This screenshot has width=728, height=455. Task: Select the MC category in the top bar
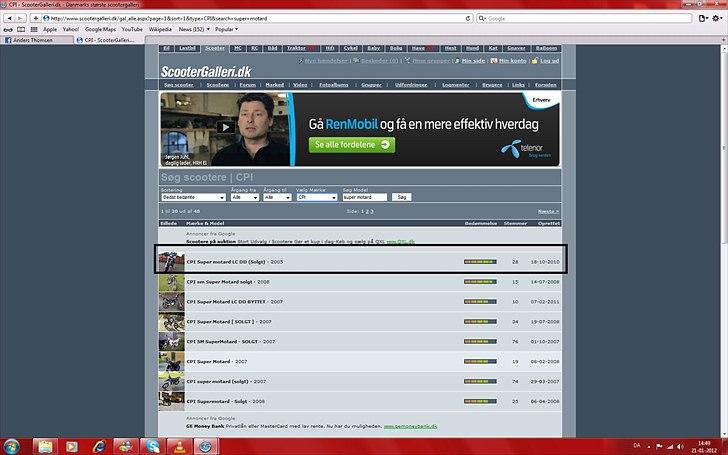click(x=238, y=47)
